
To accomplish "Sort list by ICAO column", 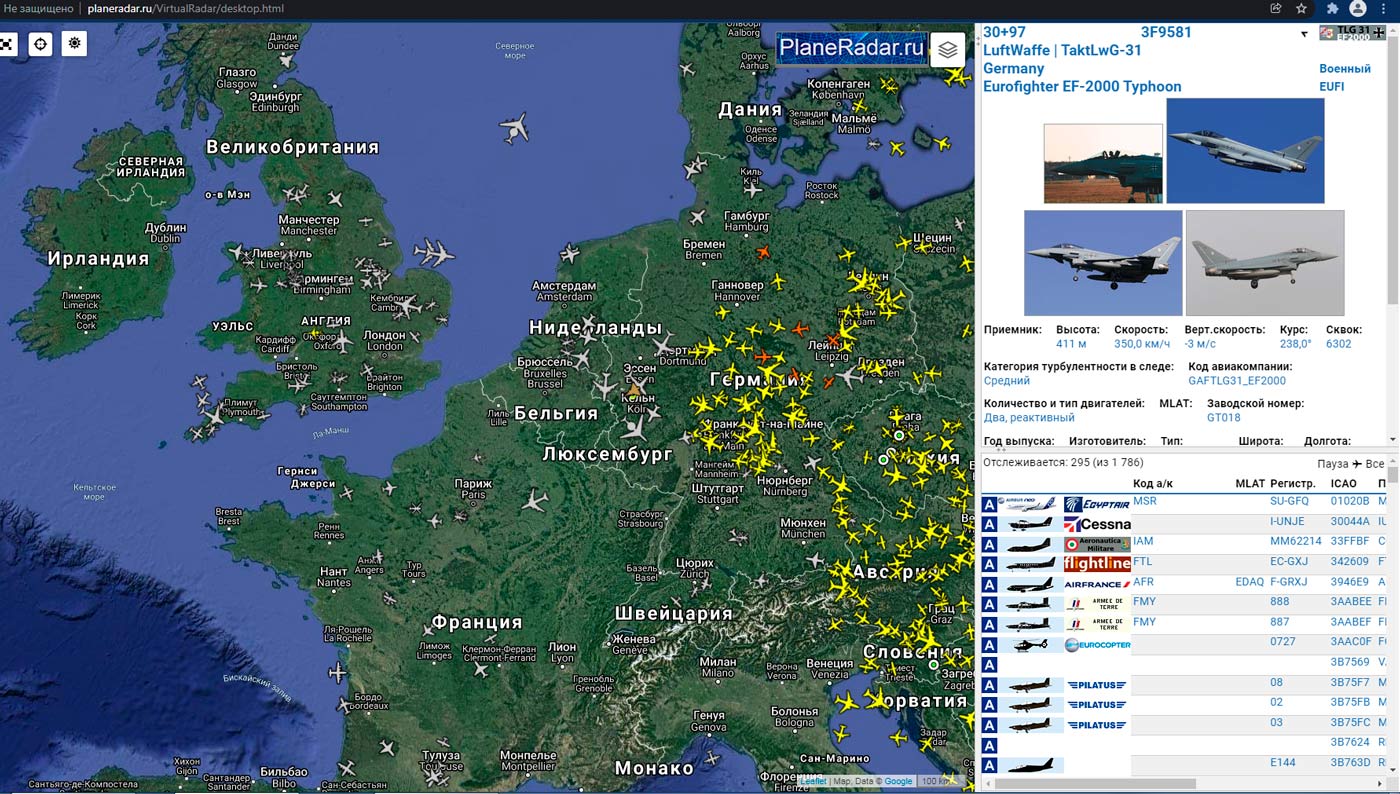I will 1344,483.
